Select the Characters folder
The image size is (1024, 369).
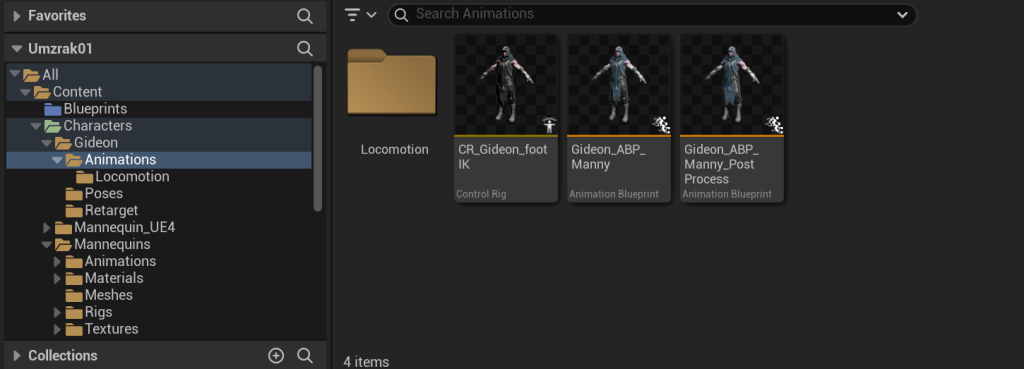(x=97, y=125)
